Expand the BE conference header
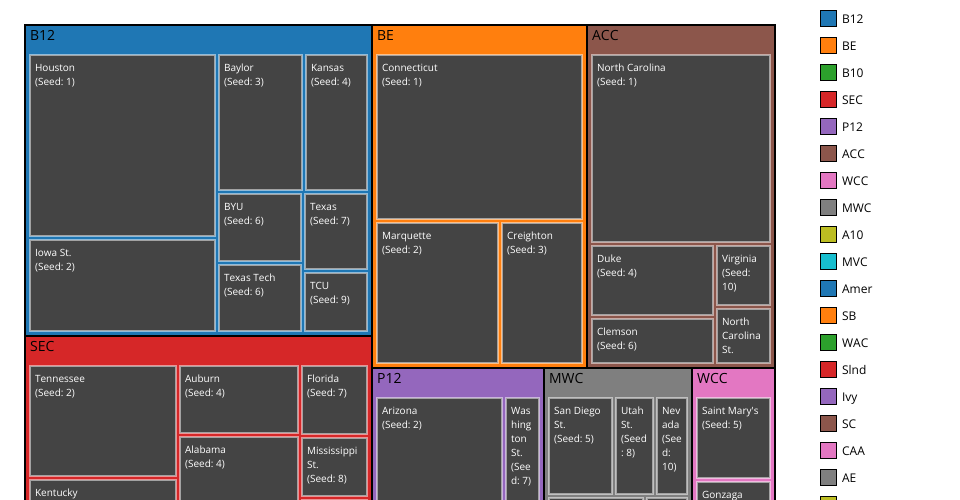 (x=478, y=36)
